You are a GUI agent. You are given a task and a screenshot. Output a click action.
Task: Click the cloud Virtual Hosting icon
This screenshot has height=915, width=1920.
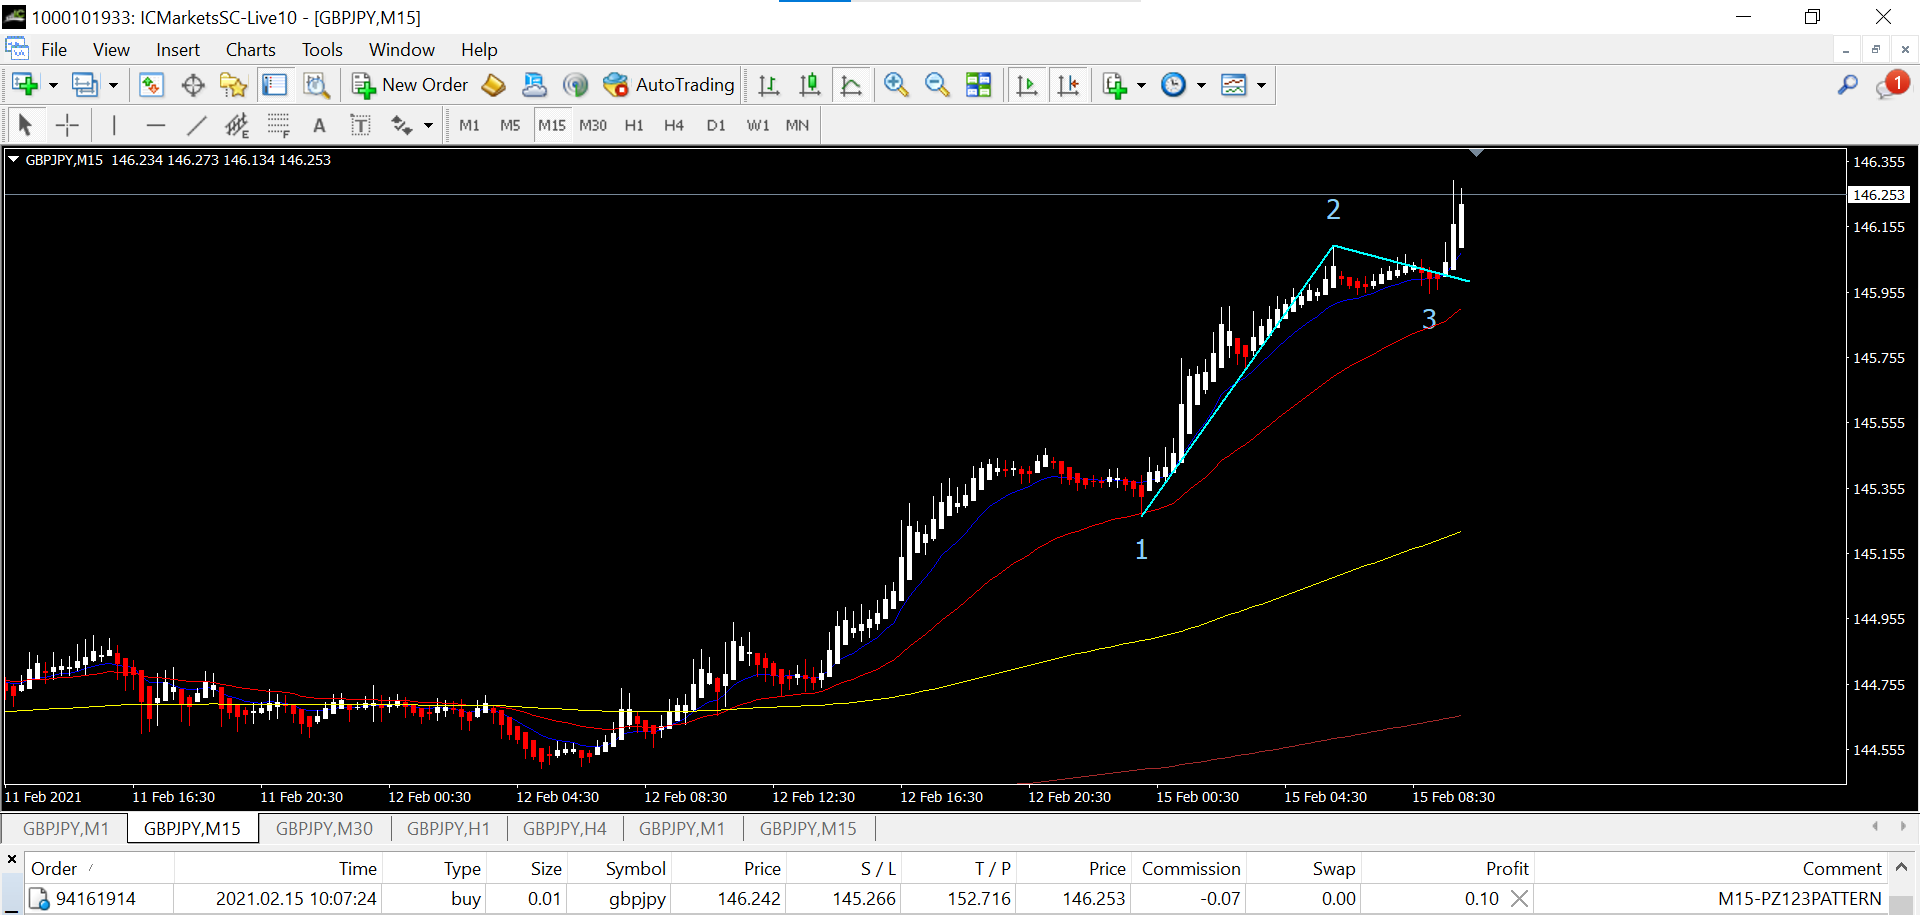pyautogui.click(x=534, y=85)
